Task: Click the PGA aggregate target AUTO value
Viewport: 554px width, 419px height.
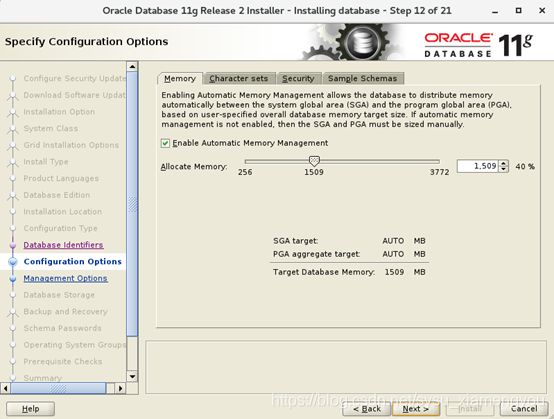Action: [393, 254]
